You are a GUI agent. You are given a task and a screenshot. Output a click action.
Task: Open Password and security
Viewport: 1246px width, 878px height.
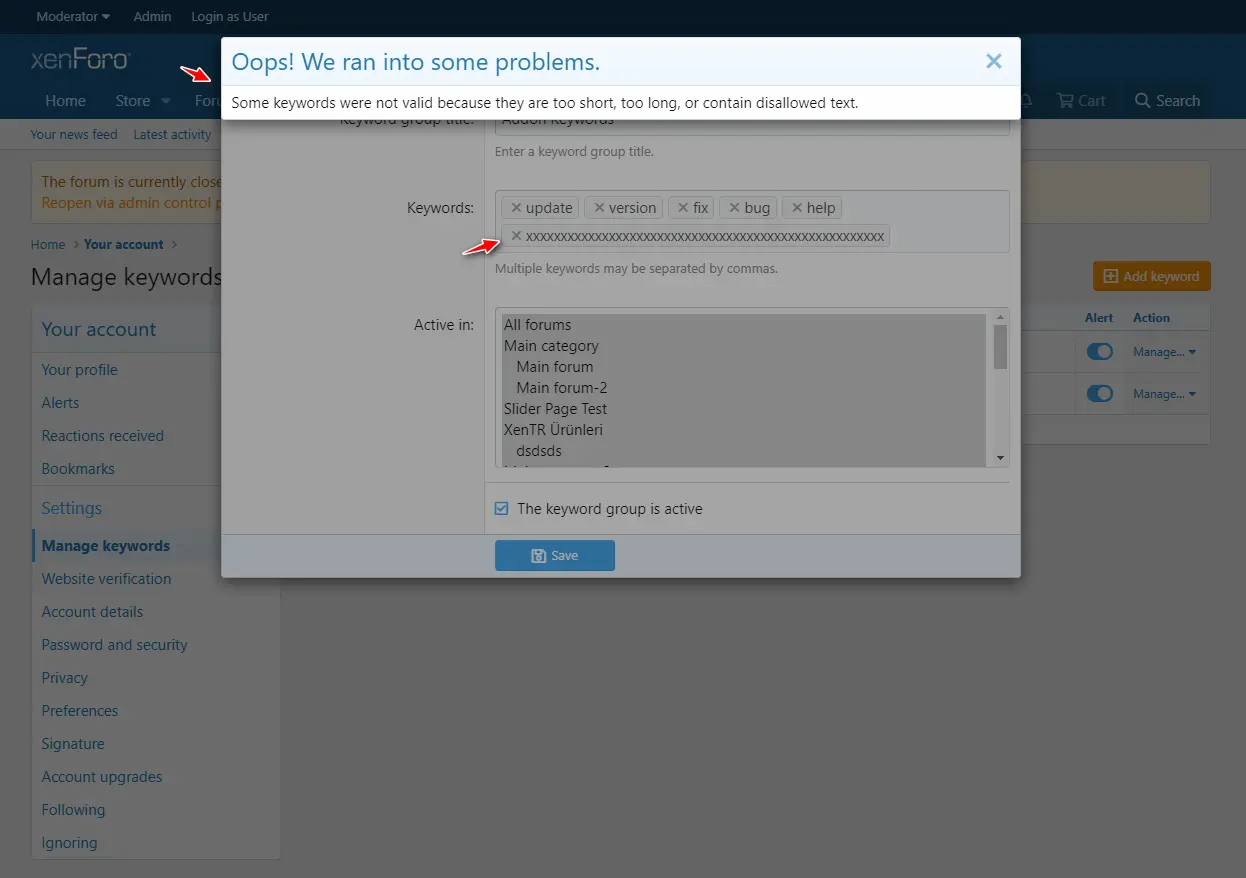115,645
